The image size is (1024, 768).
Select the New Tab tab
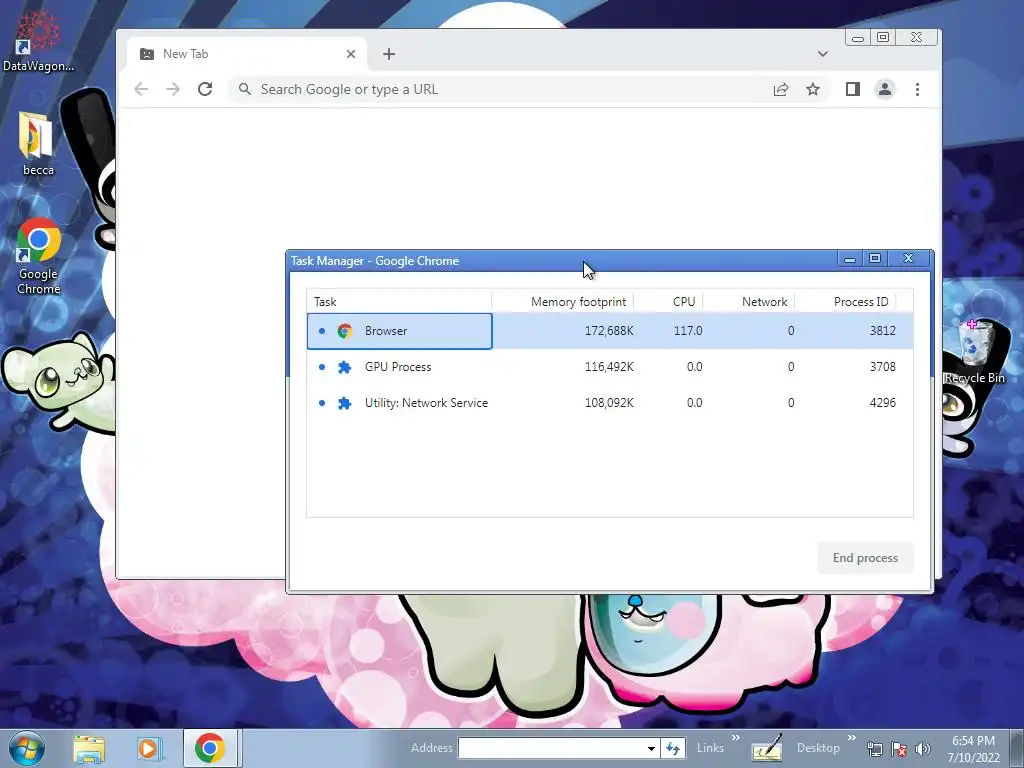[247, 54]
